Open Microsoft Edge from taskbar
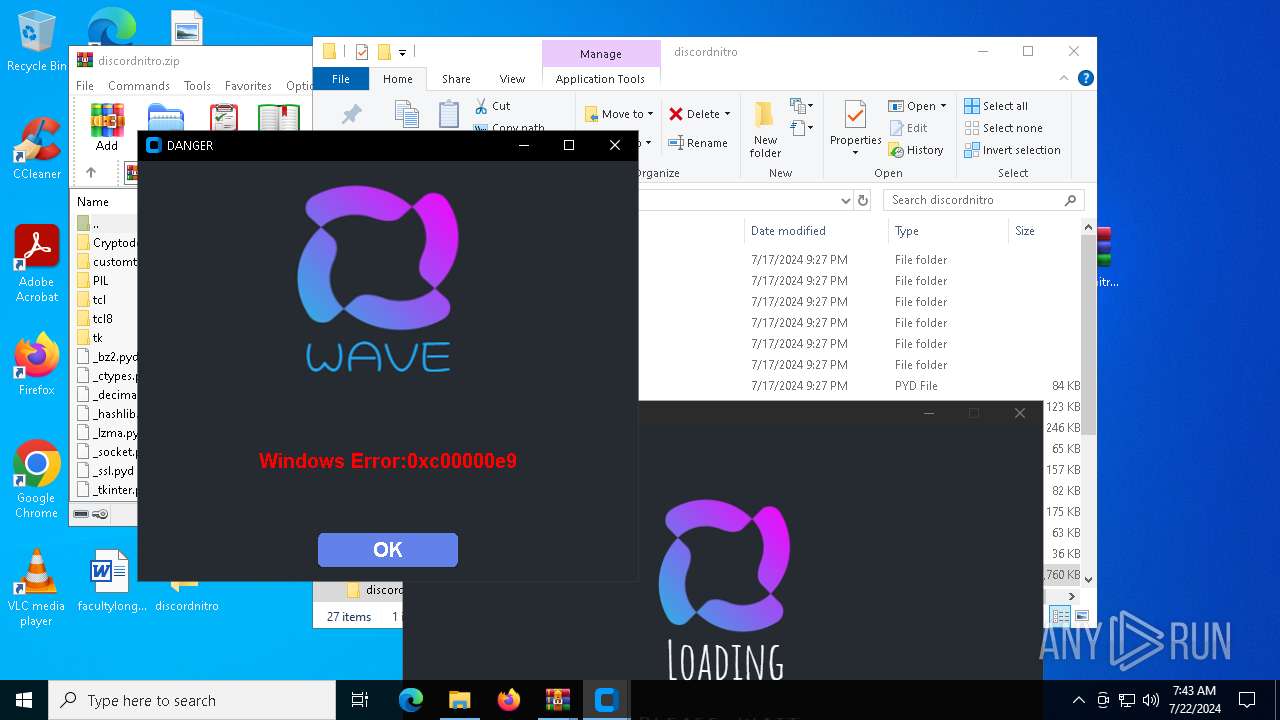 click(x=411, y=700)
